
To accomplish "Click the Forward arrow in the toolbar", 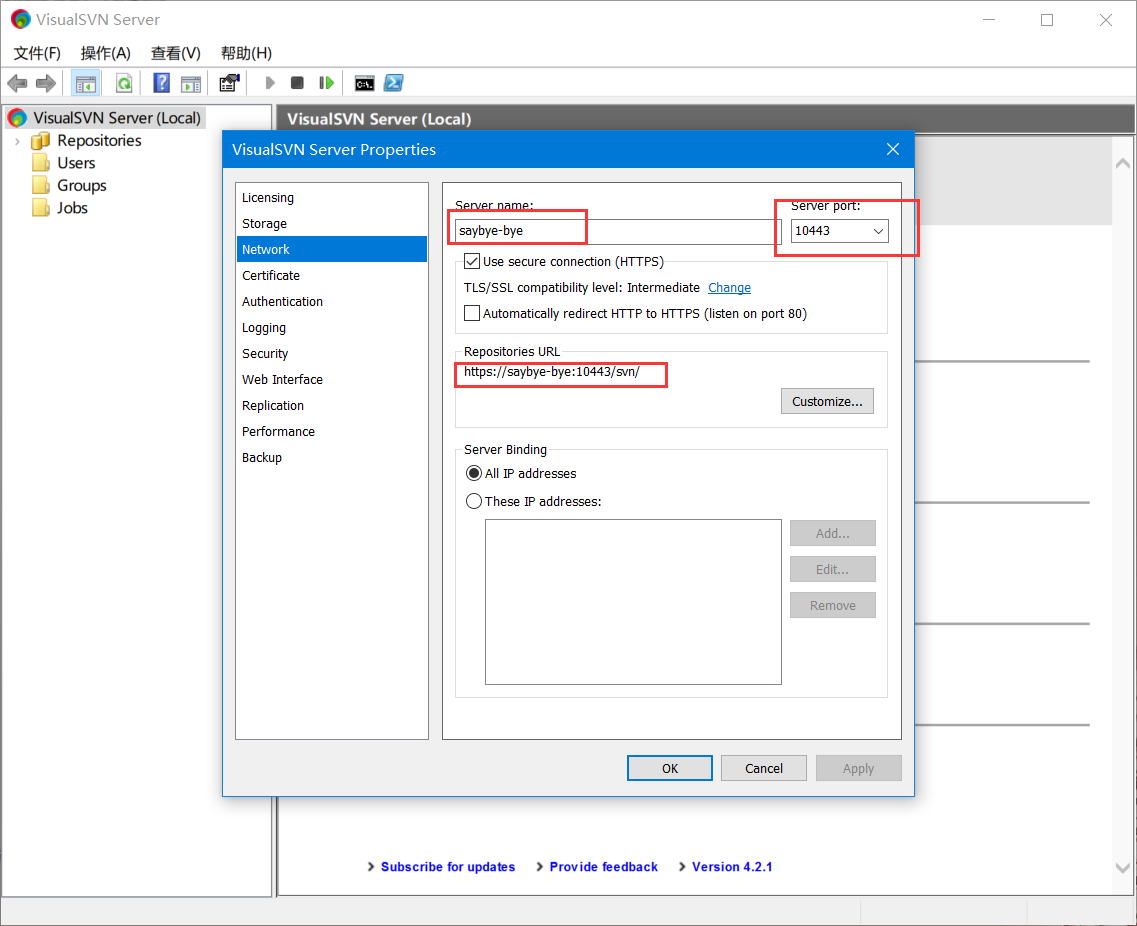I will click(46, 83).
